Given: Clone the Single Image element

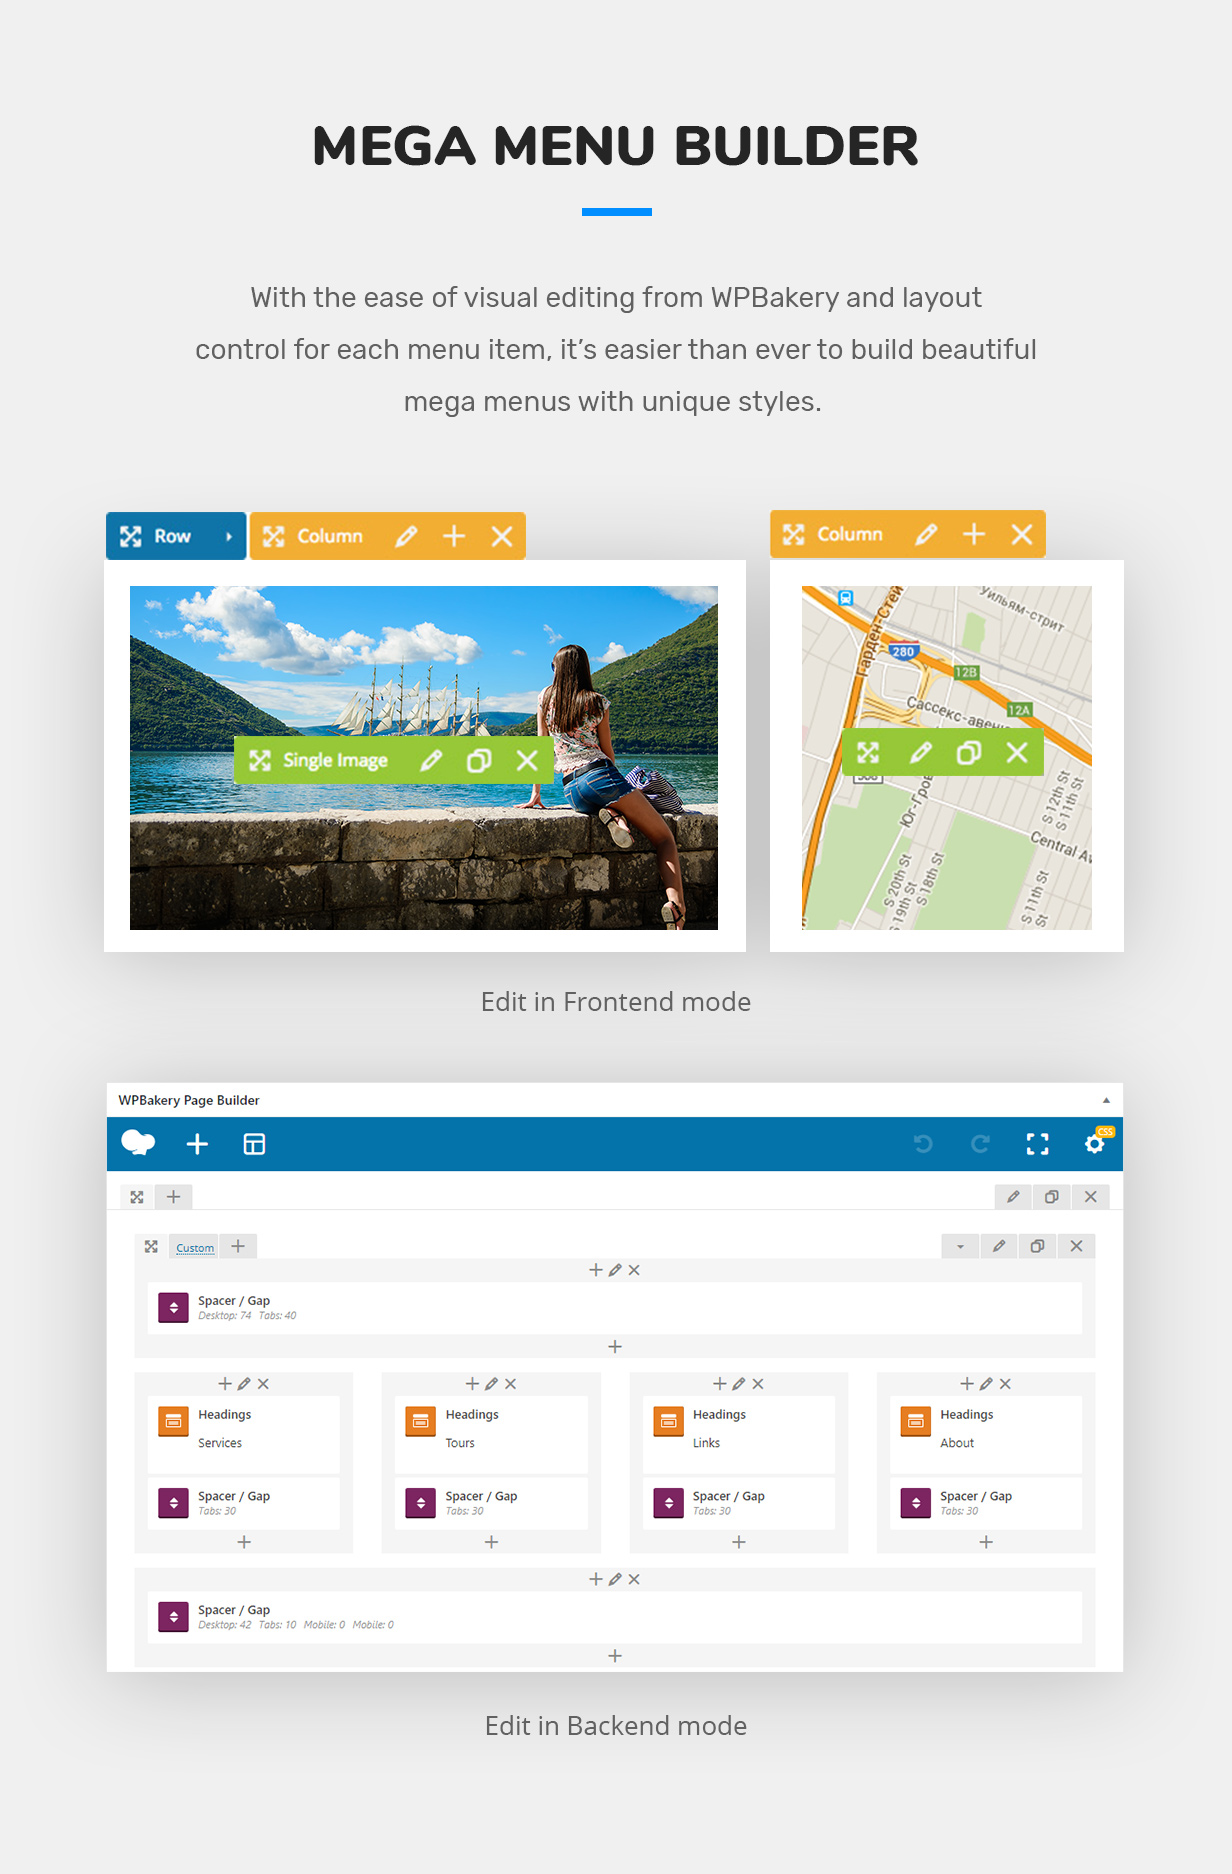Looking at the screenshot, I should click(x=479, y=761).
